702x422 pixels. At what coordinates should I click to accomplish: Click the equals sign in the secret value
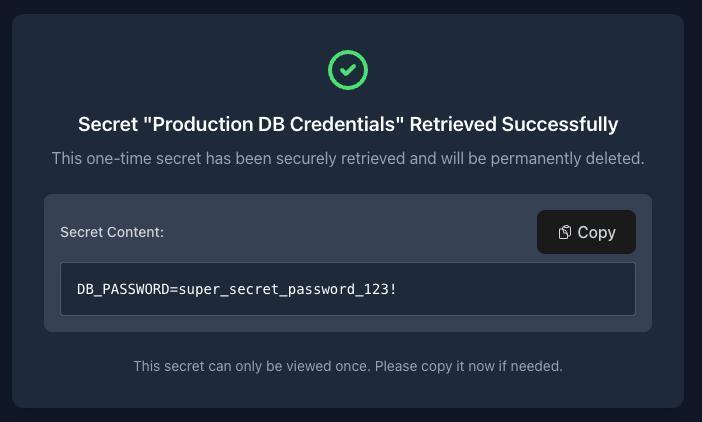point(174,289)
